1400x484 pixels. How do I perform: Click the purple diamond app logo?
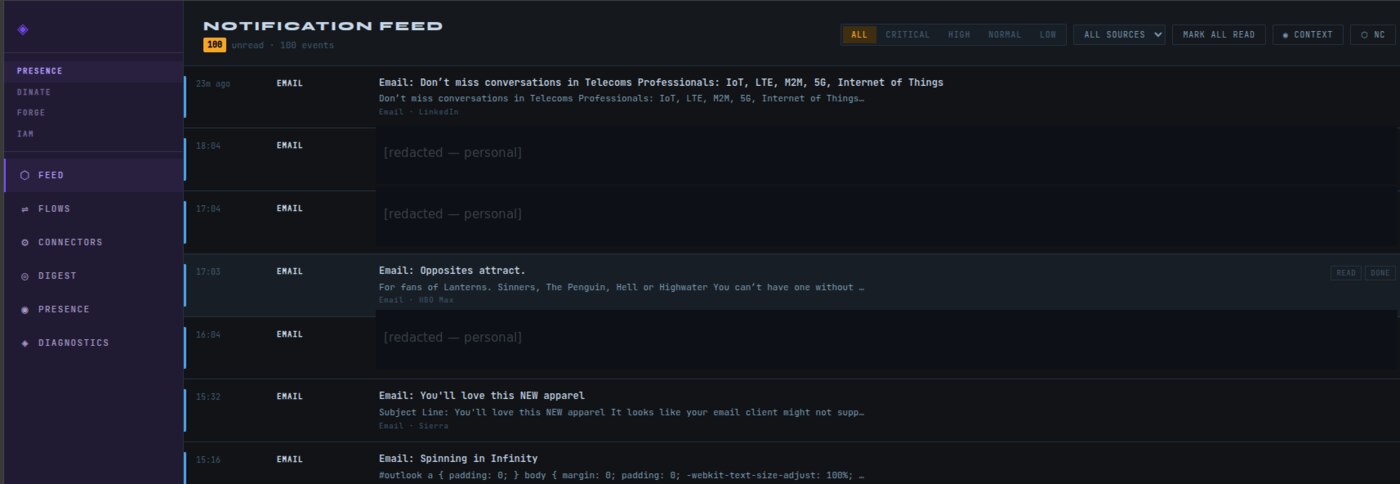(x=23, y=29)
